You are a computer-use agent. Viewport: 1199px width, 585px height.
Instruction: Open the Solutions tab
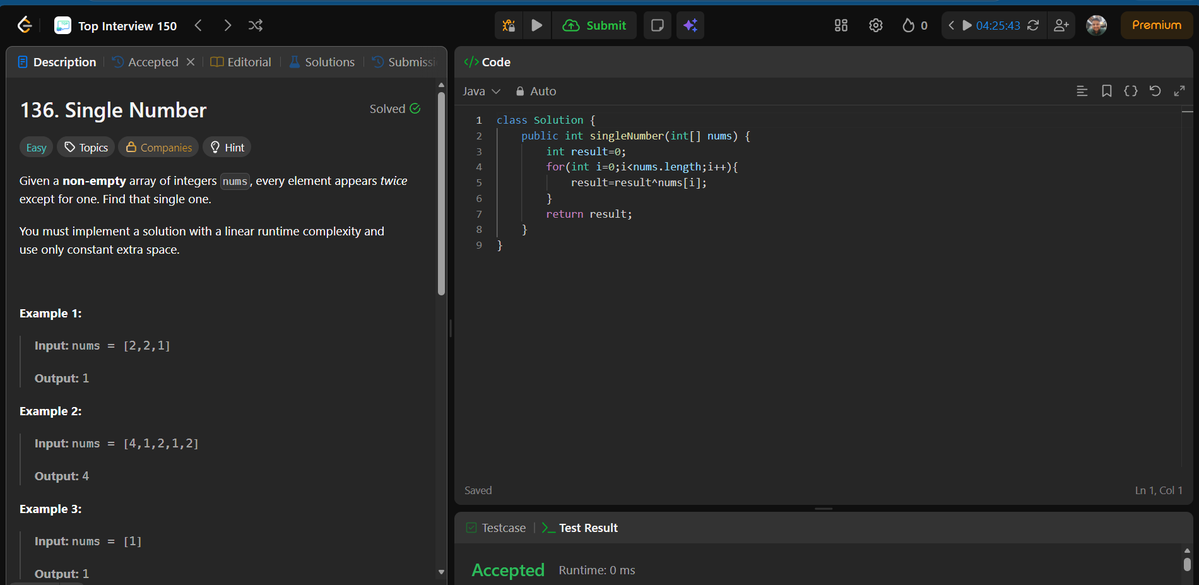point(322,62)
